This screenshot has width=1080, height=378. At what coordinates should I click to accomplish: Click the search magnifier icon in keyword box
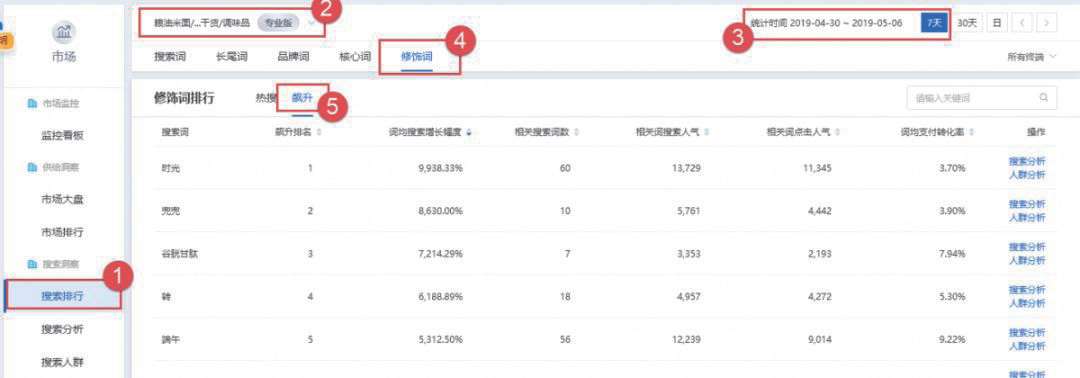pyautogui.click(x=1043, y=98)
